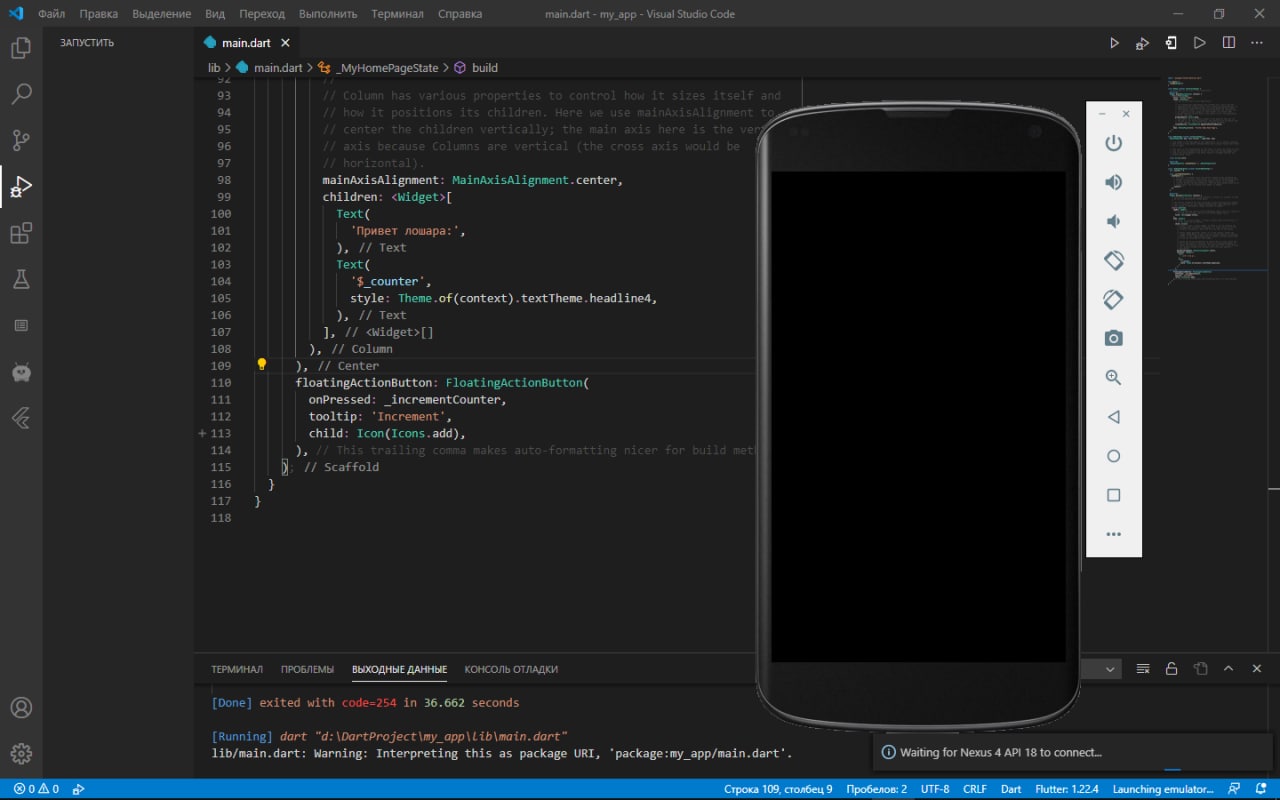Open the list-style panel icon below the flask

21,326
